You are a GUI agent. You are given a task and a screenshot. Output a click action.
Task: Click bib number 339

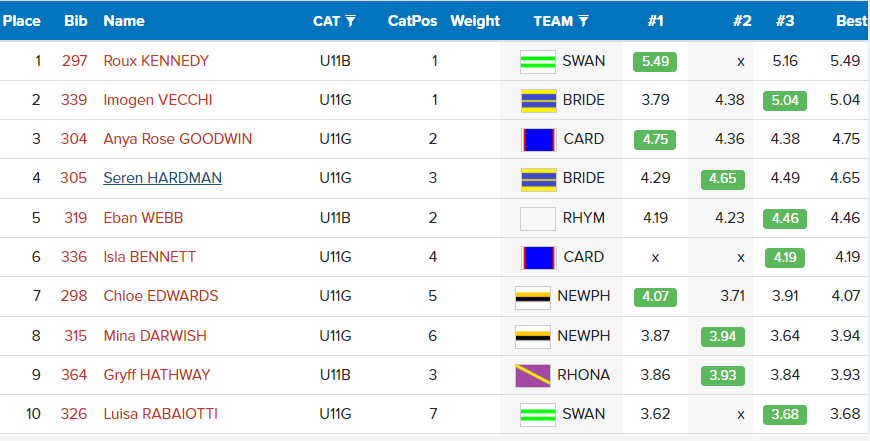[x=74, y=100]
